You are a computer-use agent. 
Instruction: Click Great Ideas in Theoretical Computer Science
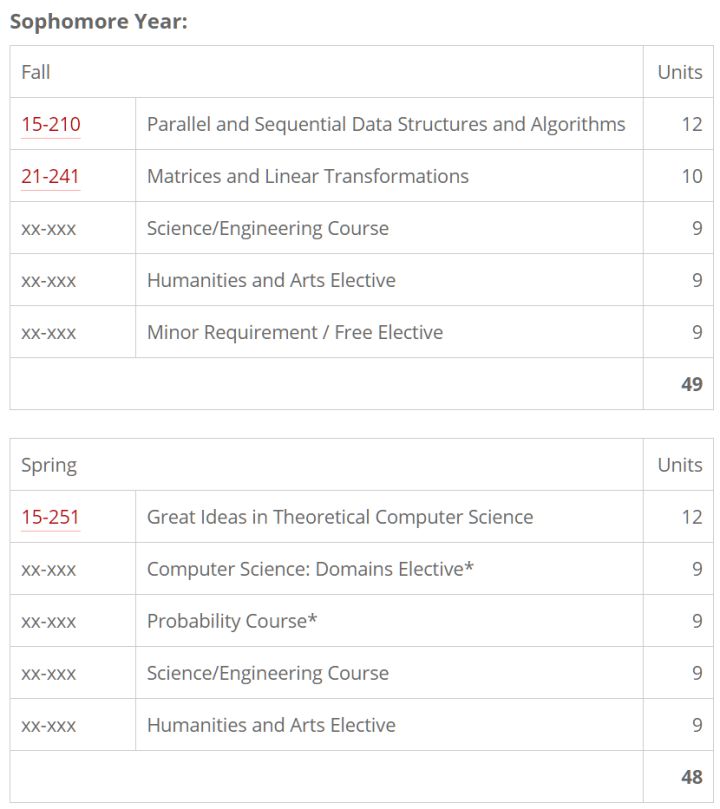(x=339, y=518)
